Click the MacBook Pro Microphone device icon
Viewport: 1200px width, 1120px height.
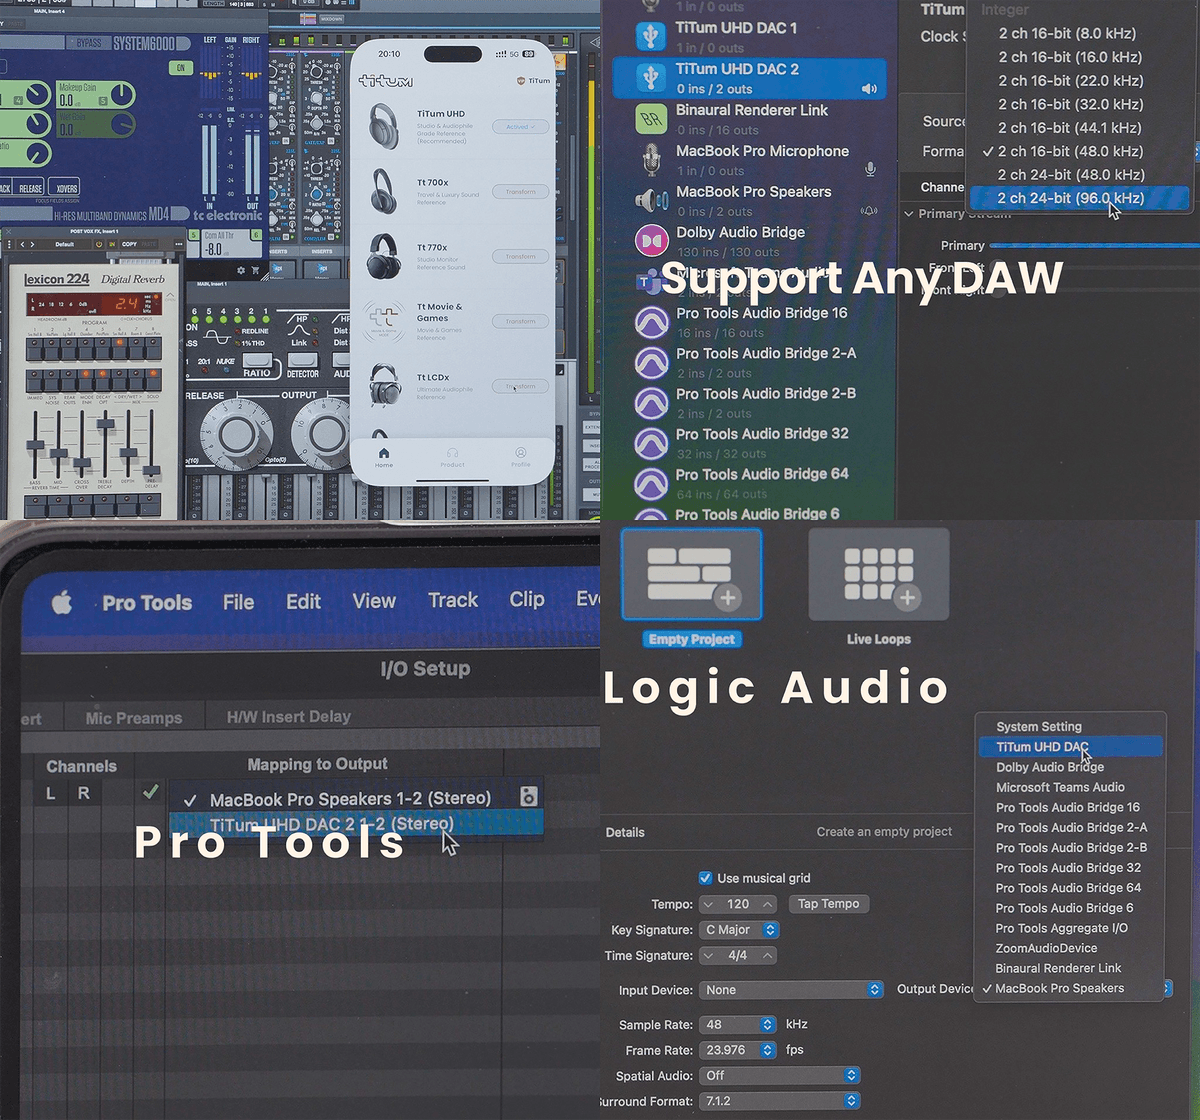(x=652, y=160)
